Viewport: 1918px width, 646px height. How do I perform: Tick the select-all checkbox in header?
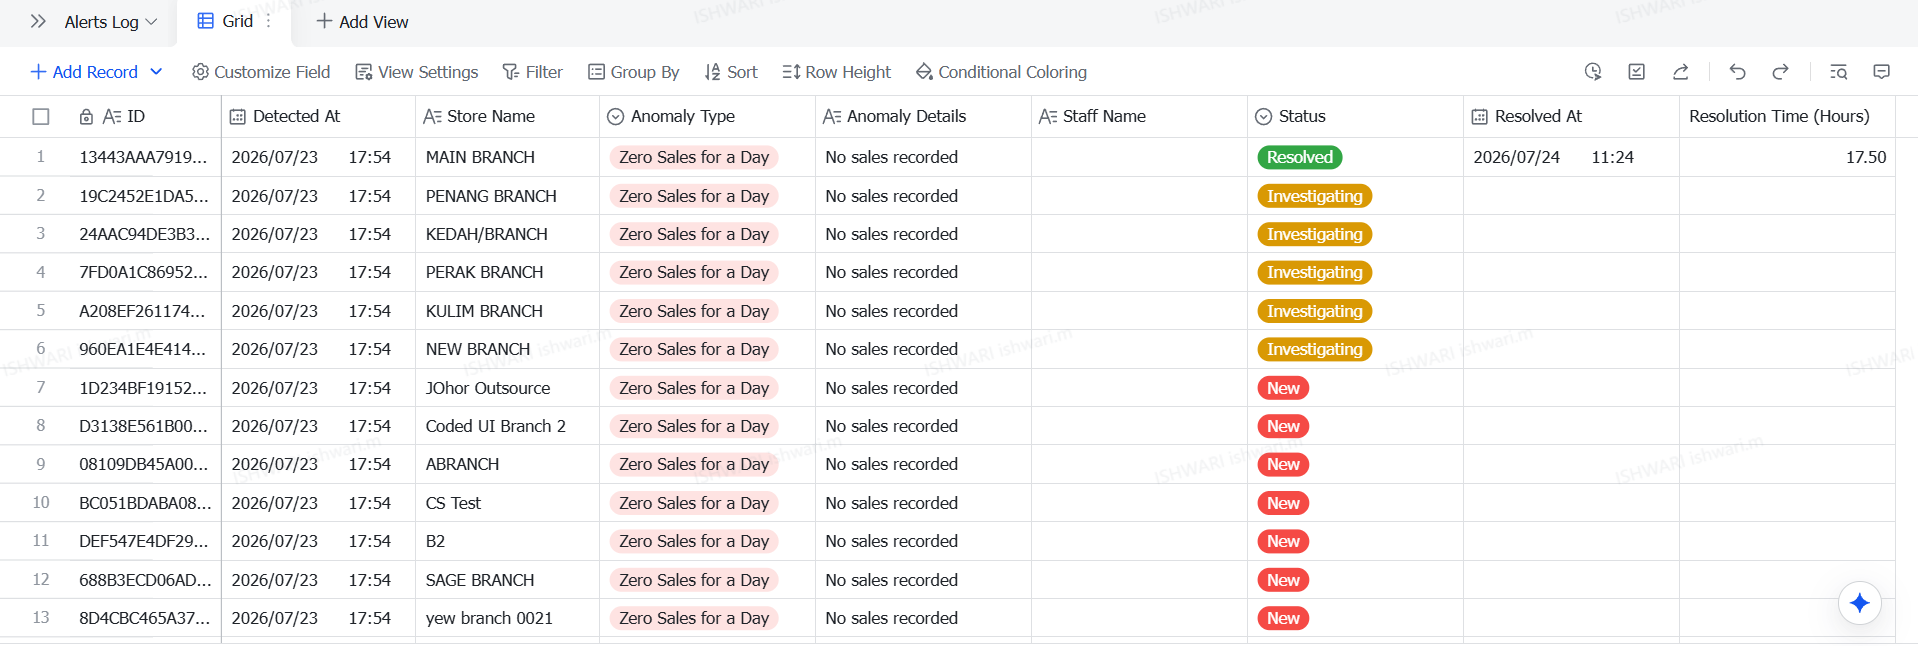click(41, 117)
